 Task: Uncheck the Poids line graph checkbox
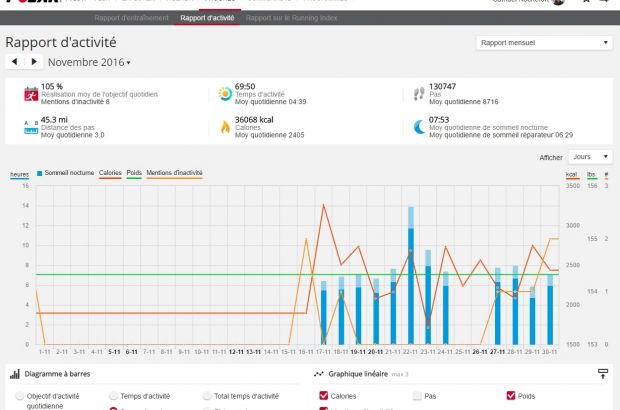(511, 396)
